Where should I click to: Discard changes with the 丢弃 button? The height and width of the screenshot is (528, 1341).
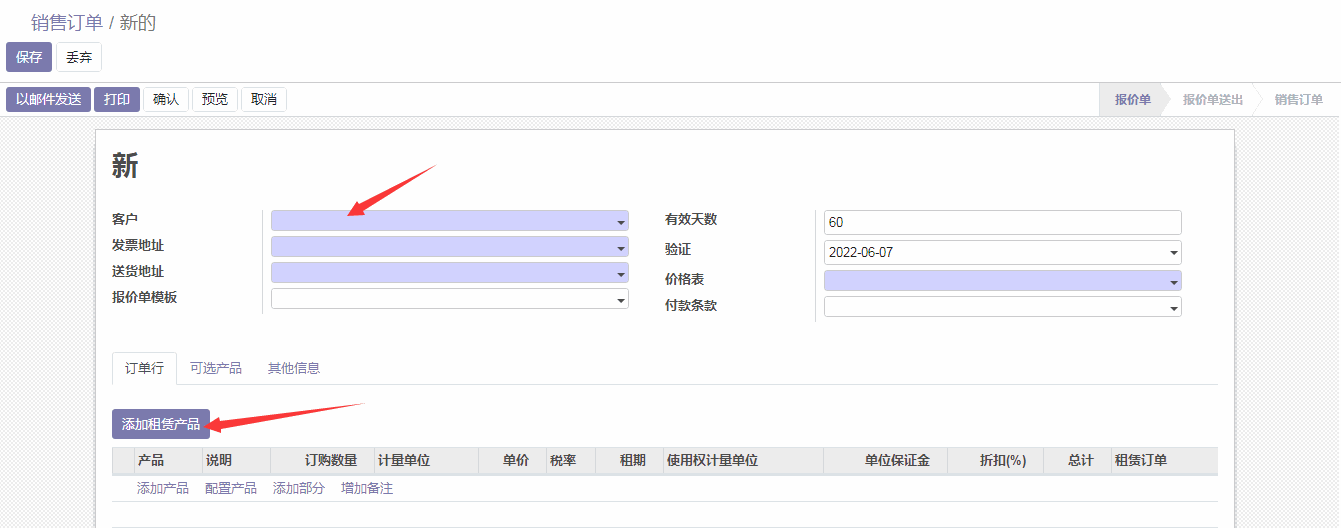[x=79, y=57]
